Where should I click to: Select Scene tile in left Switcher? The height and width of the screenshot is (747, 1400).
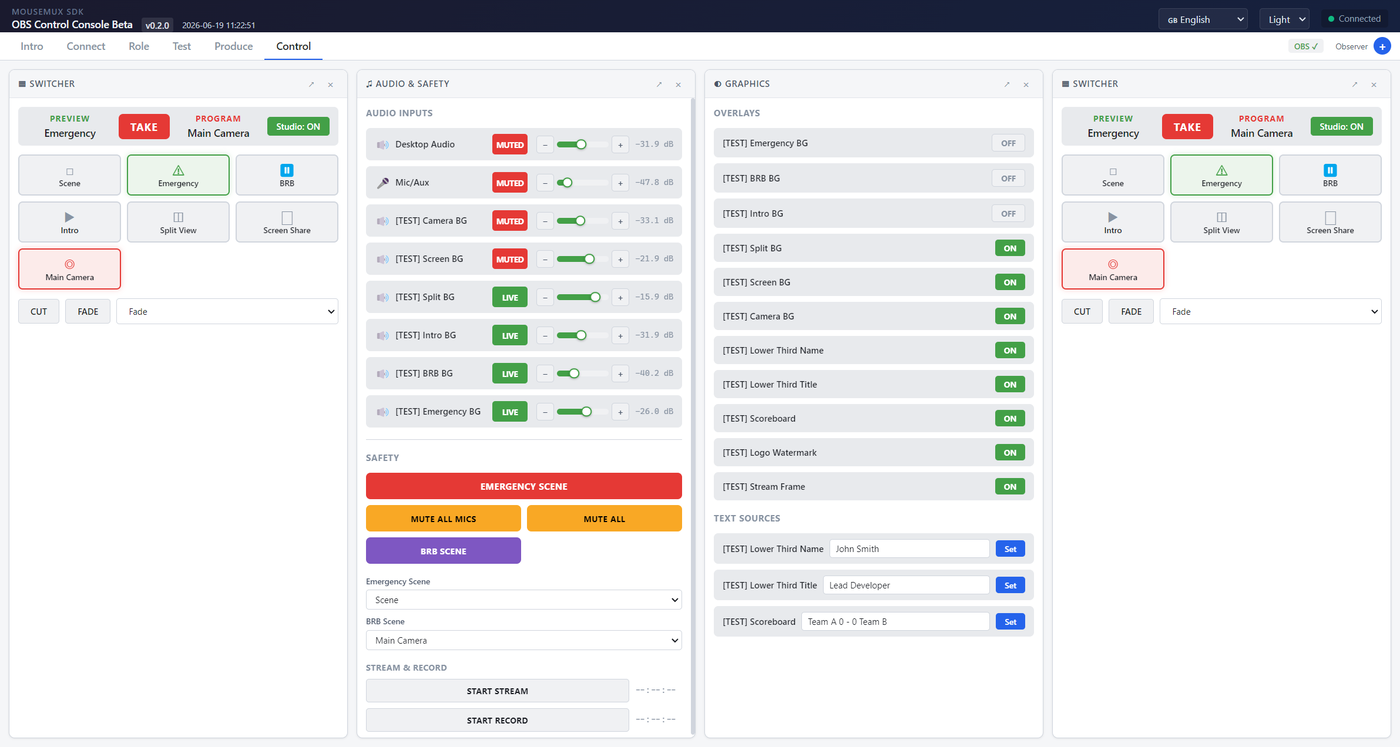click(x=69, y=175)
